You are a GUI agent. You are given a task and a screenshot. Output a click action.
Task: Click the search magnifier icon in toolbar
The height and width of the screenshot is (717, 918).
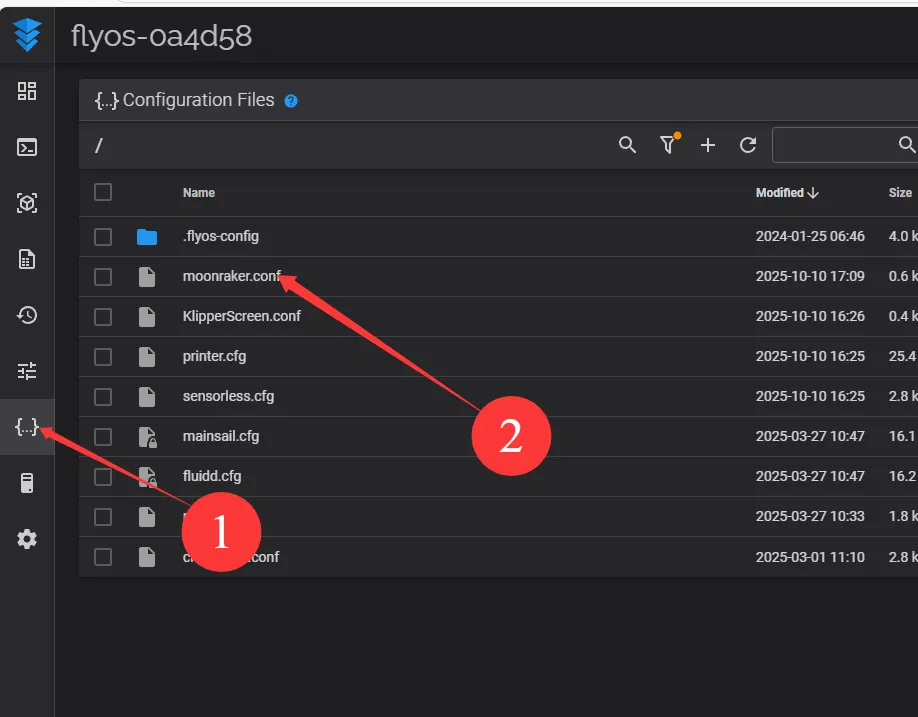coord(627,145)
